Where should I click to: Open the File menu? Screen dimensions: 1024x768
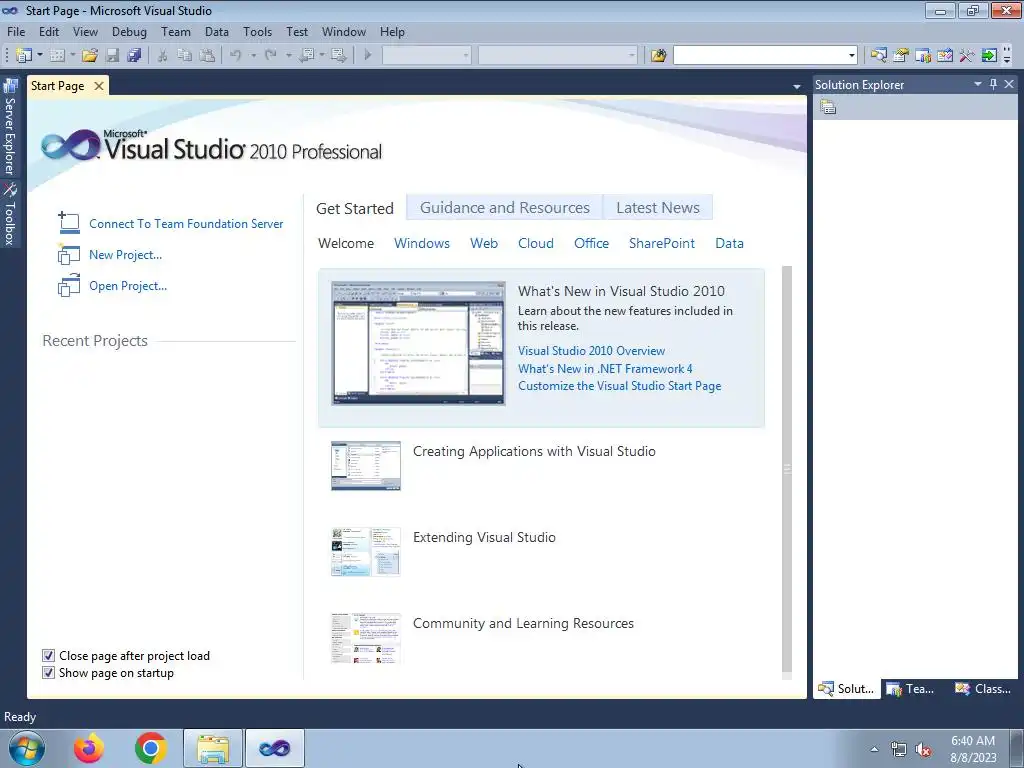(x=16, y=31)
